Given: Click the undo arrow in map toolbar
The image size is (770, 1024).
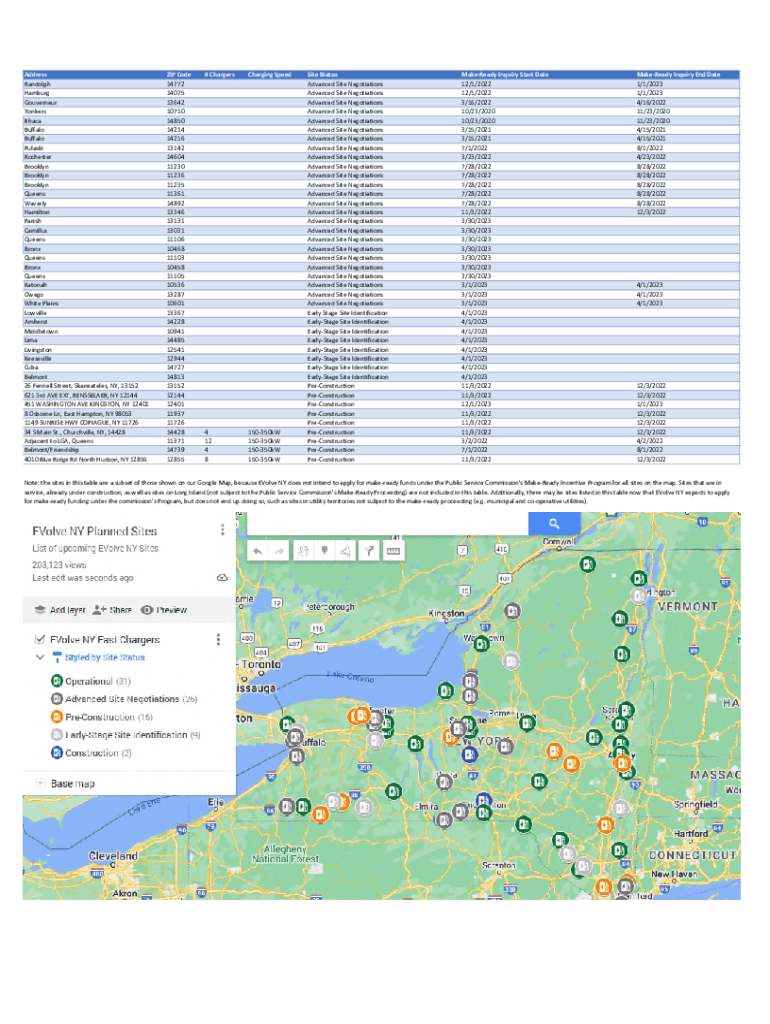Looking at the screenshot, I should (257, 550).
